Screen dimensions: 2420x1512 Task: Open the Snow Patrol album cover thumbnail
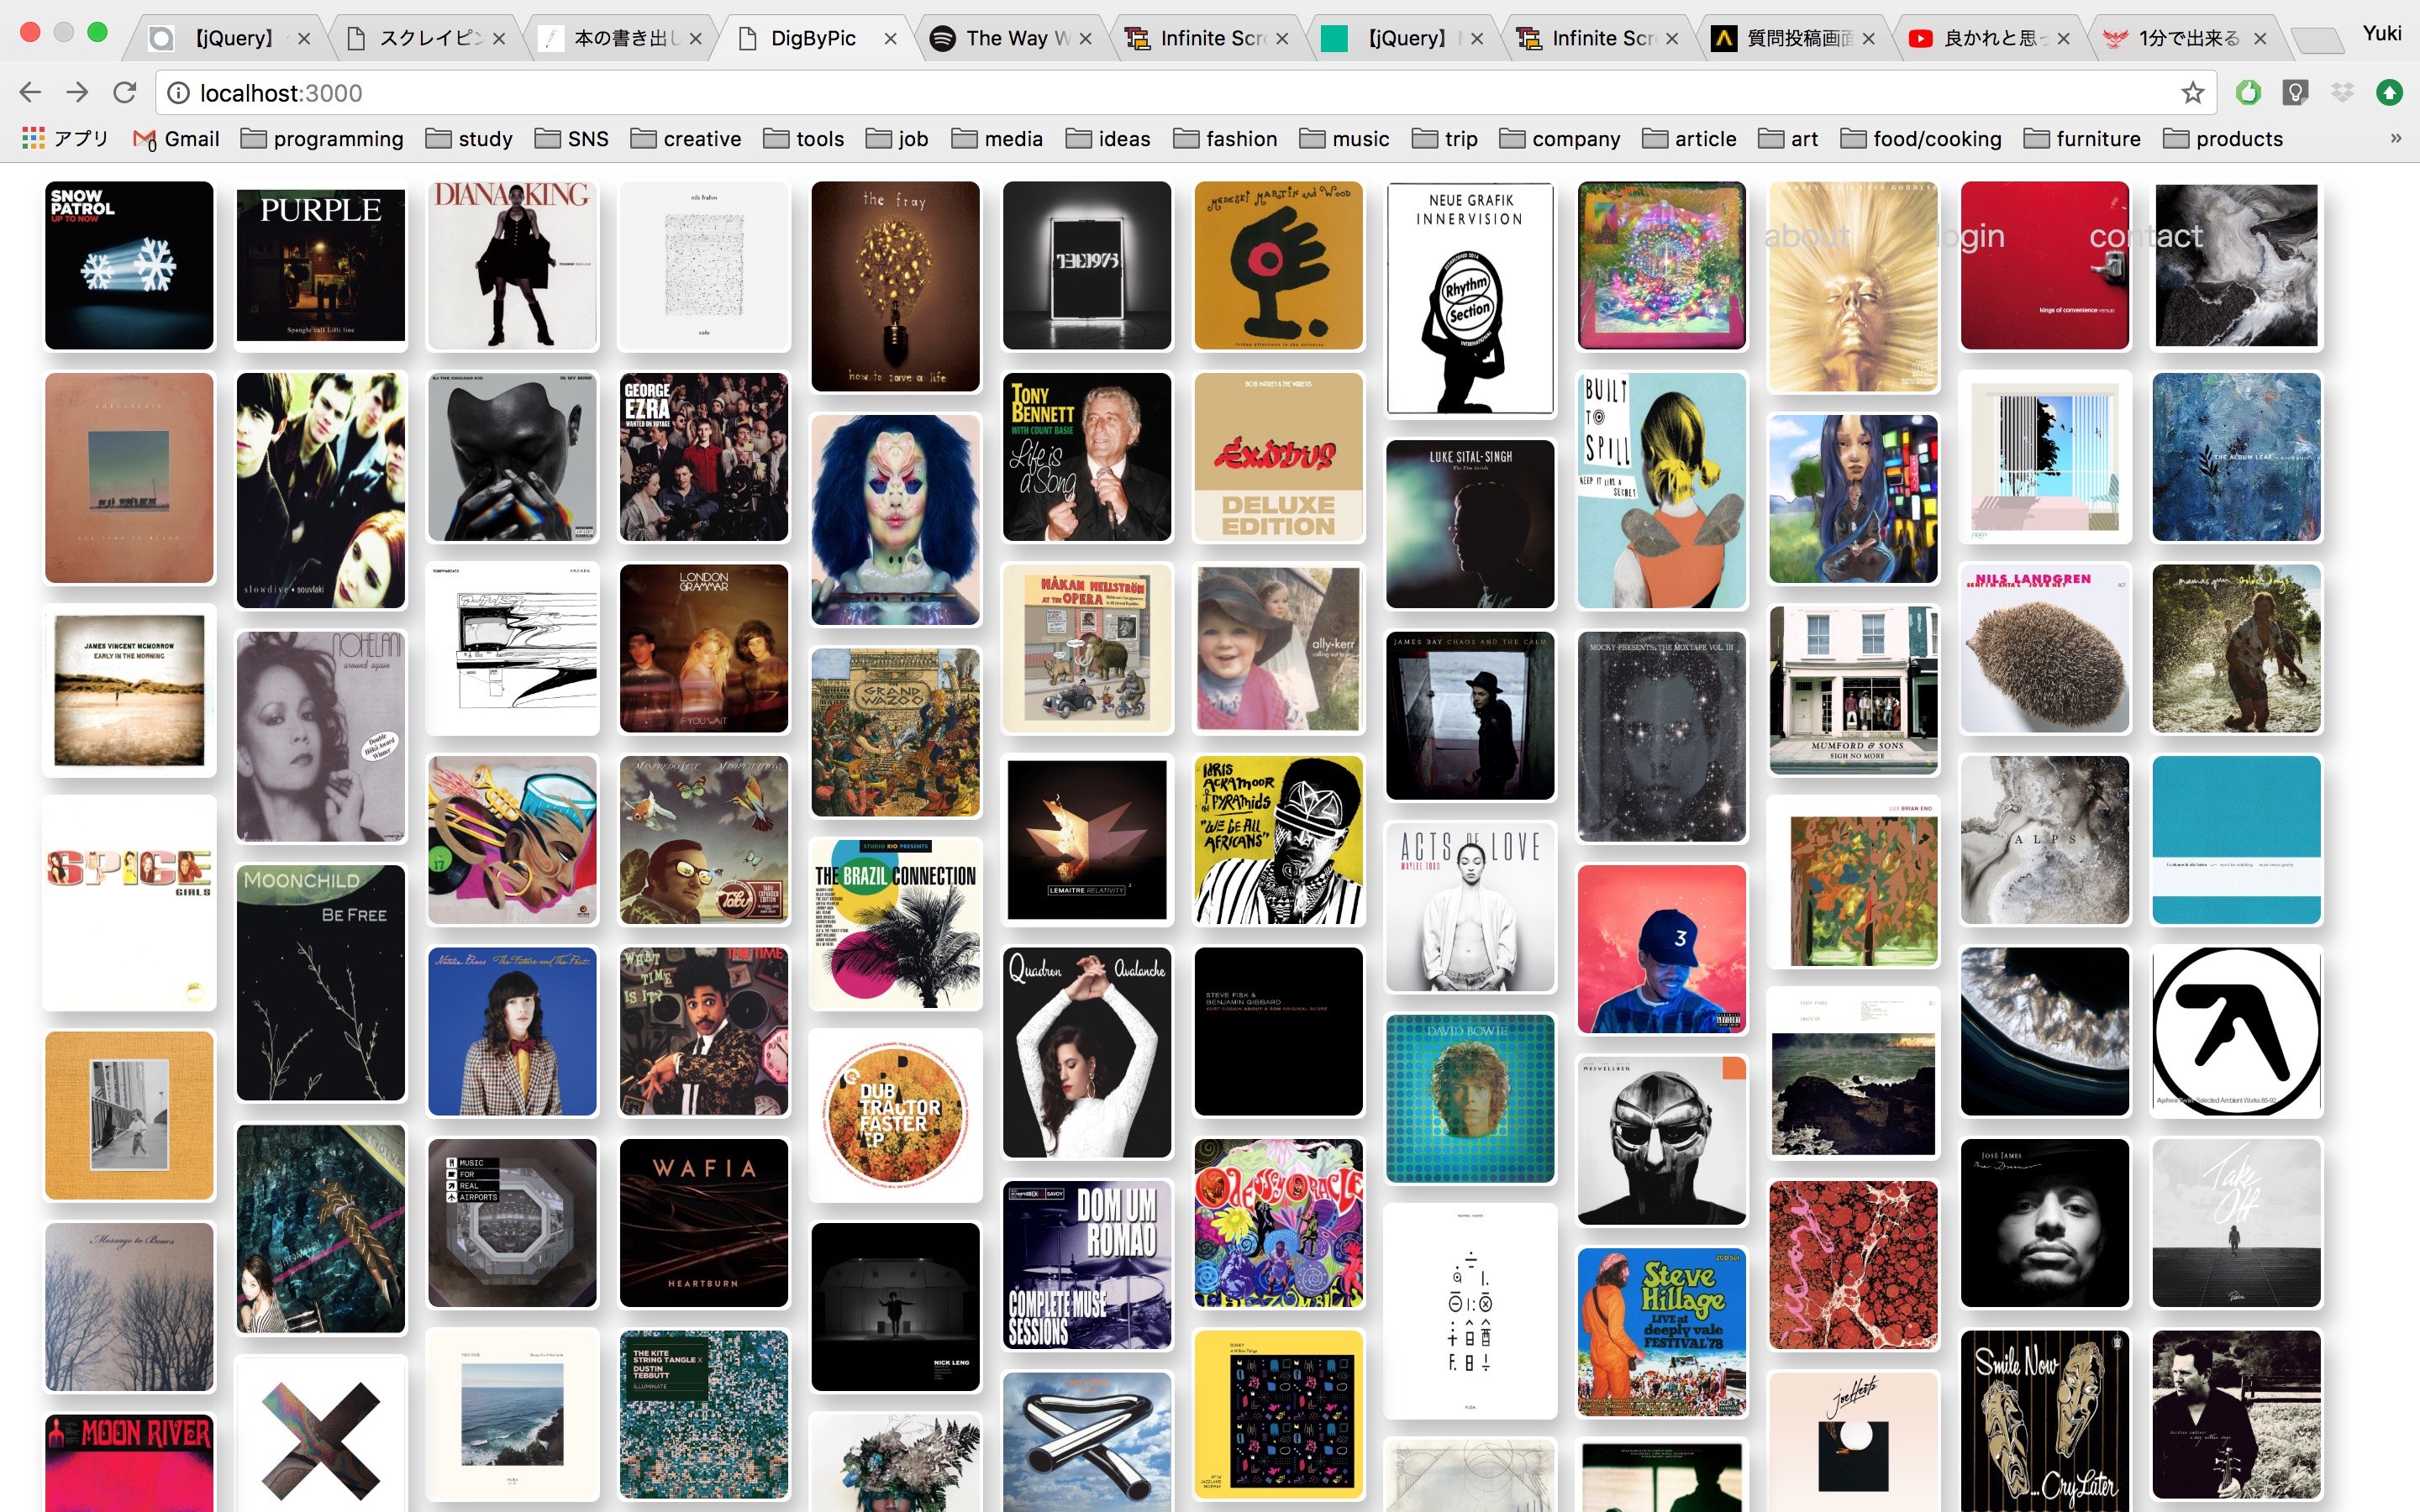(129, 265)
